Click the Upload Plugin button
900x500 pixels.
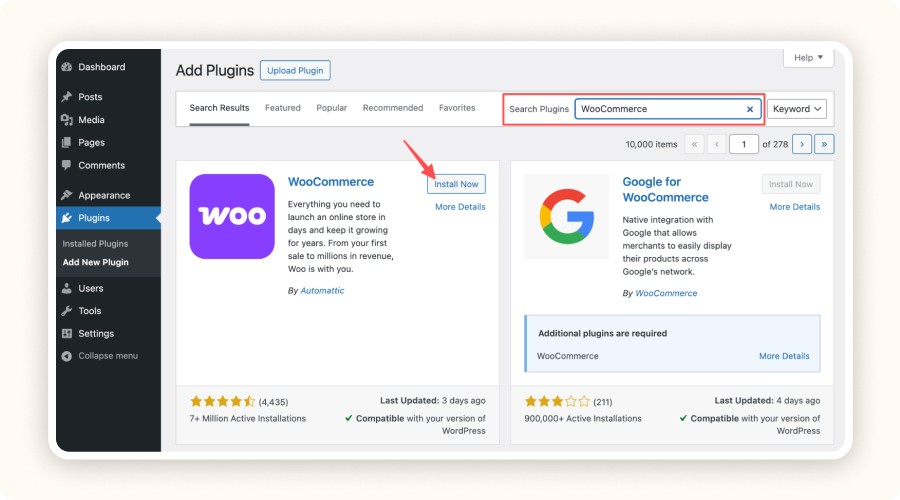click(295, 71)
